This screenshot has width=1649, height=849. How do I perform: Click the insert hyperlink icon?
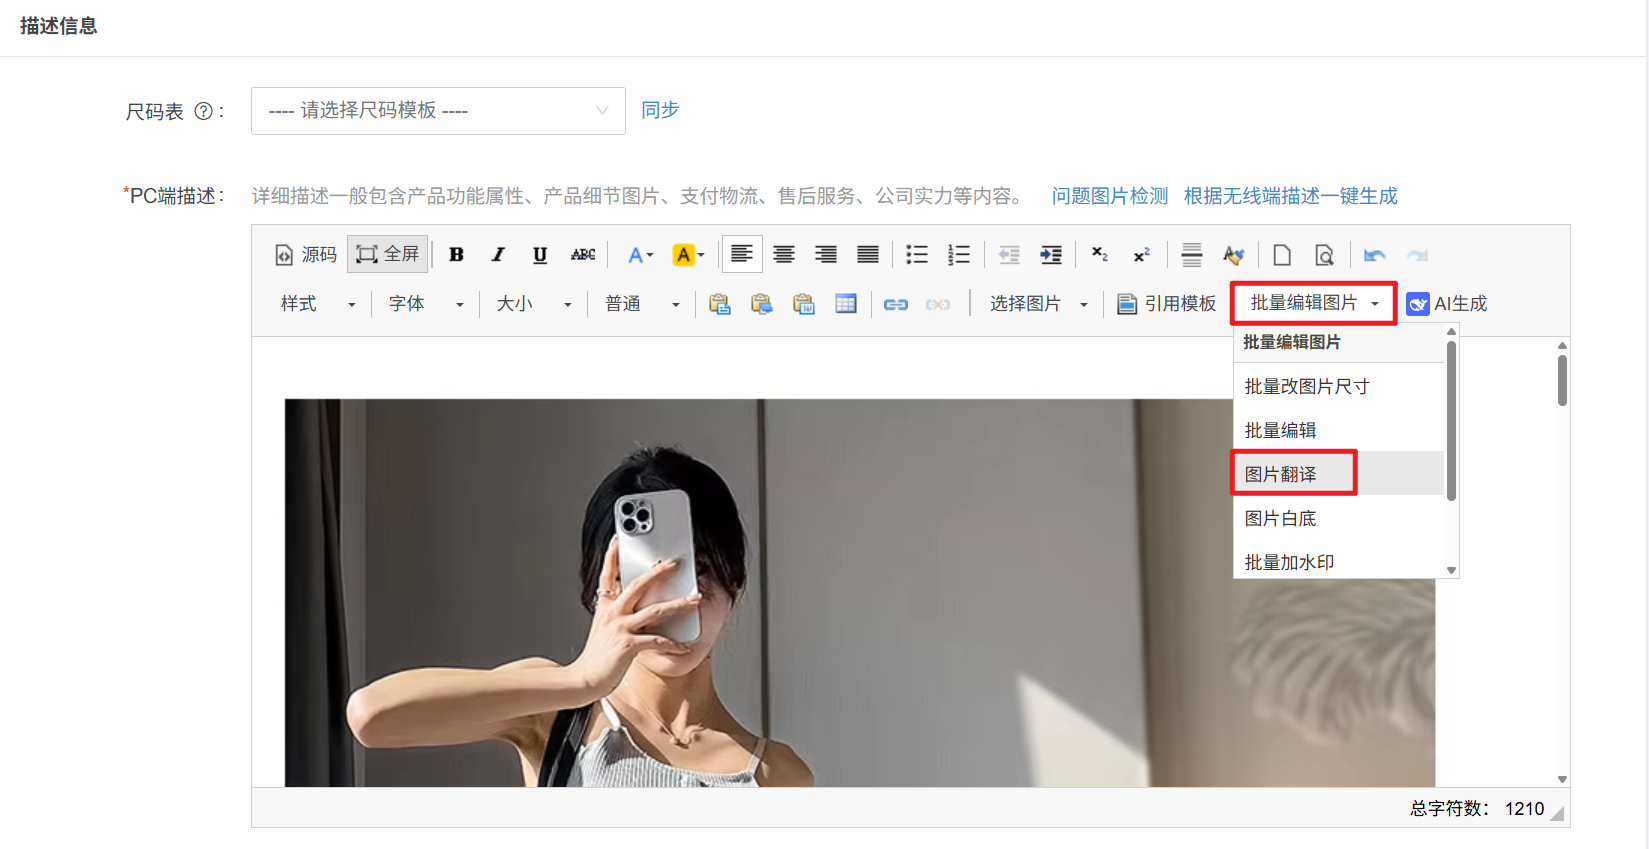895,304
